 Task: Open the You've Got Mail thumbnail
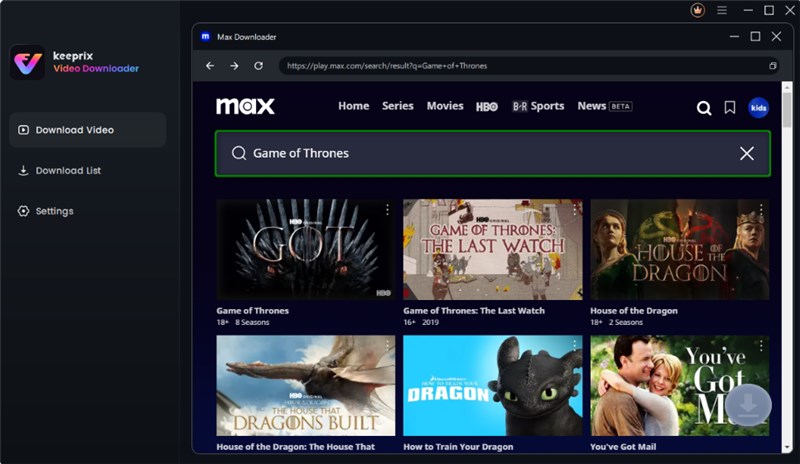click(680, 385)
